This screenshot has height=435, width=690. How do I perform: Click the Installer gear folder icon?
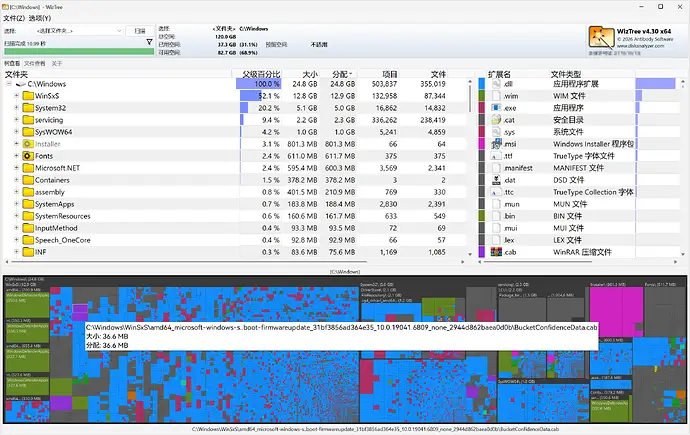click(x=28, y=144)
